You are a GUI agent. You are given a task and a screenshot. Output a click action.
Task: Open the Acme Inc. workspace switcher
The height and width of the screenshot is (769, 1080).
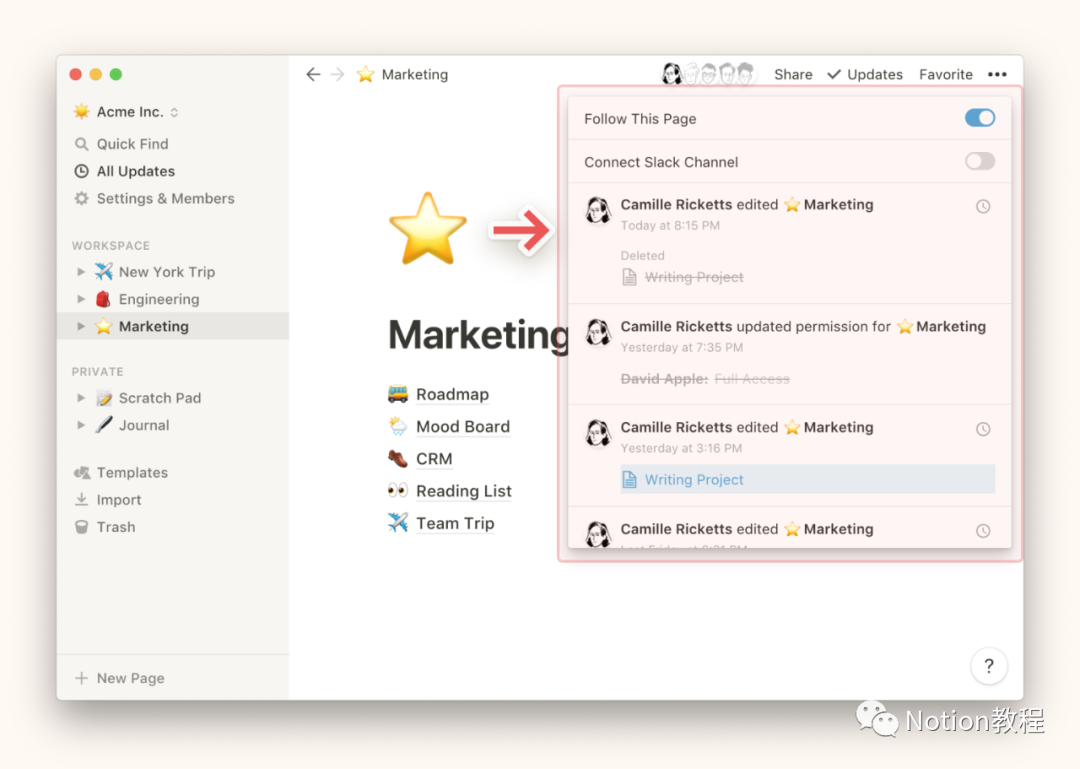pos(126,112)
